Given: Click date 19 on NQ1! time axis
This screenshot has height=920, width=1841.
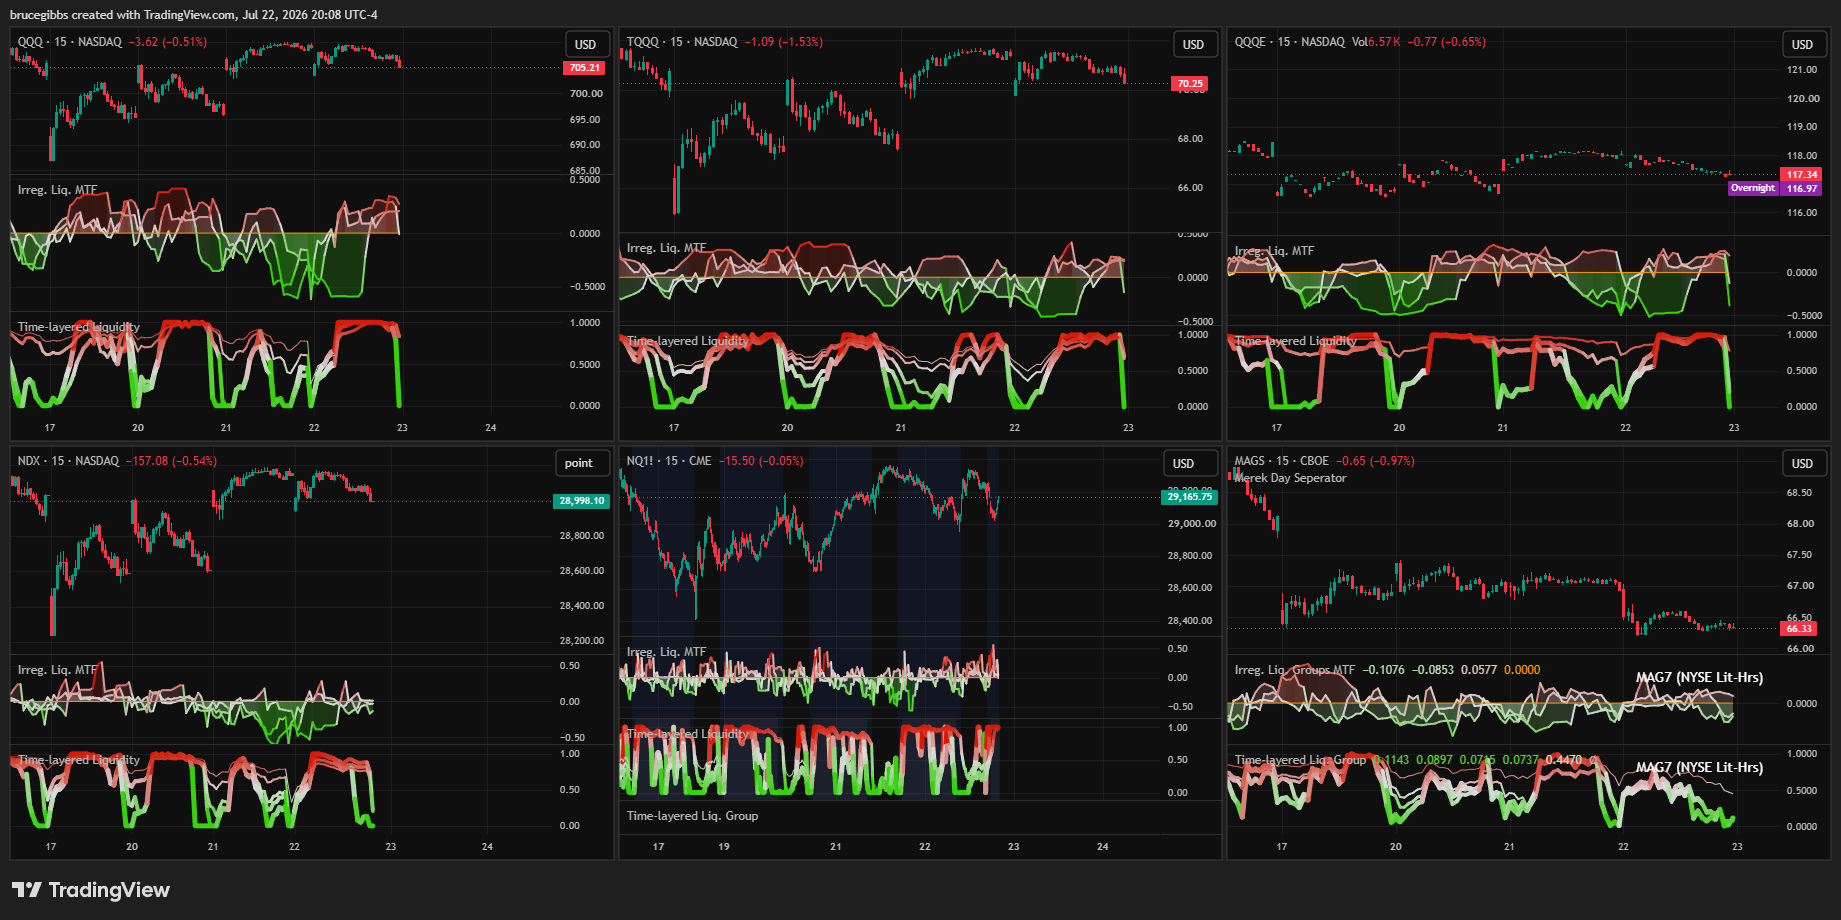Looking at the screenshot, I should (x=724, y=847).
